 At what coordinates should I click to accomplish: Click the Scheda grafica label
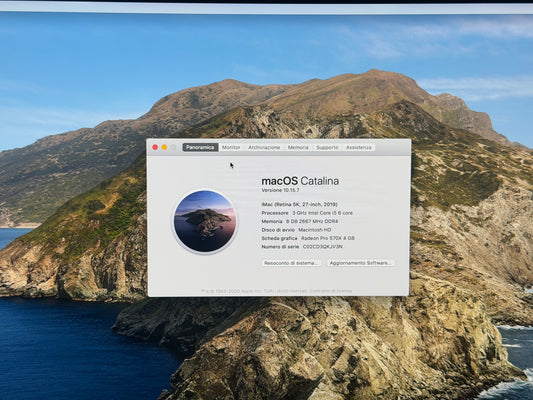point(279,238)
